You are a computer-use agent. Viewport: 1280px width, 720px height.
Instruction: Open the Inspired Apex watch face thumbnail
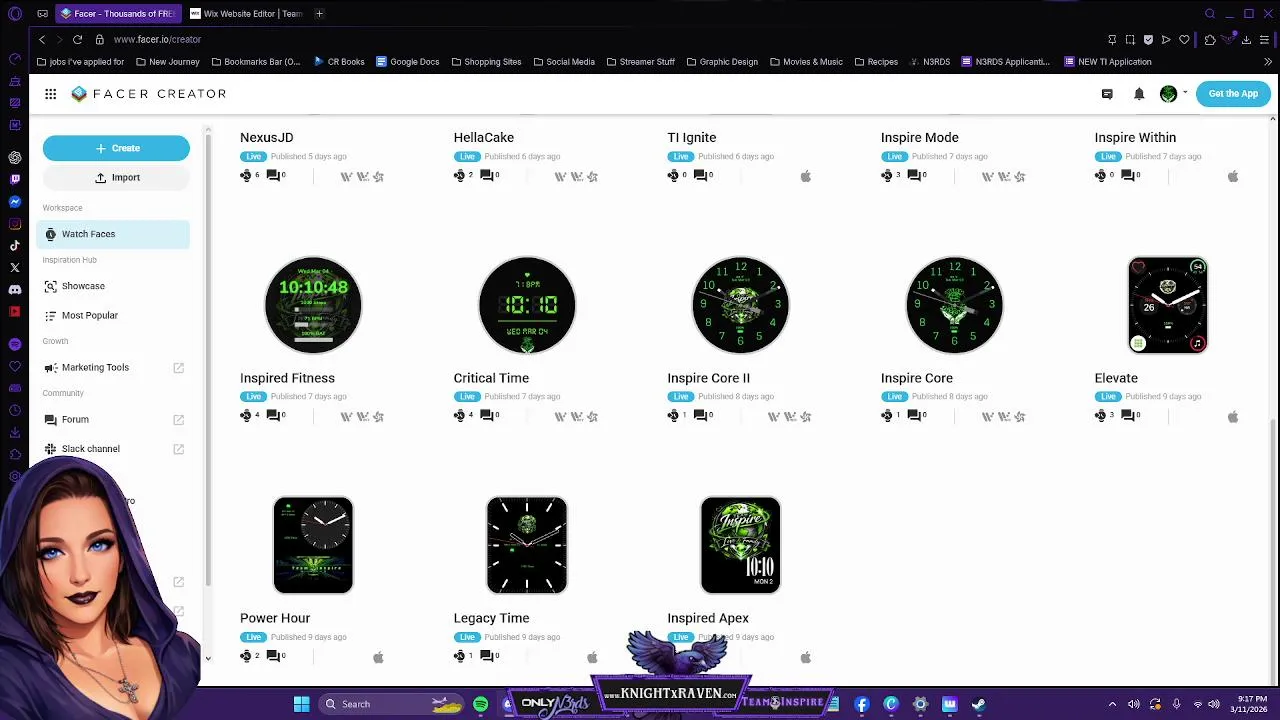[741, 545]
